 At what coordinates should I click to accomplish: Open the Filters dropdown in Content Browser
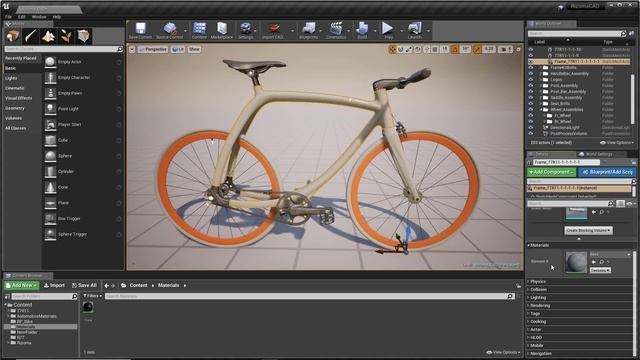point(93,296)
